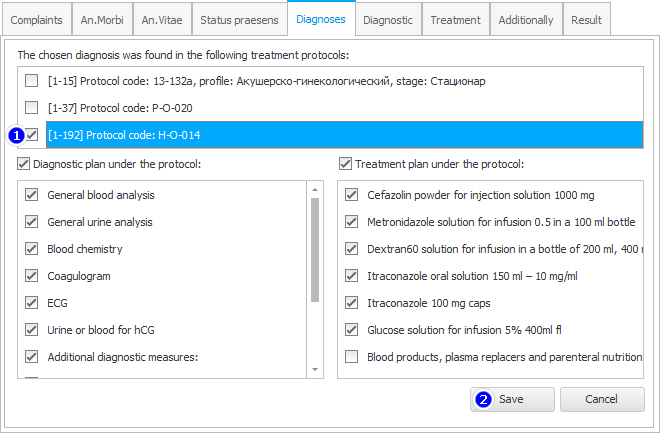Uncheck Coagulogram checkbox
This screenshot has height=433, width=660.
(32, 276)
